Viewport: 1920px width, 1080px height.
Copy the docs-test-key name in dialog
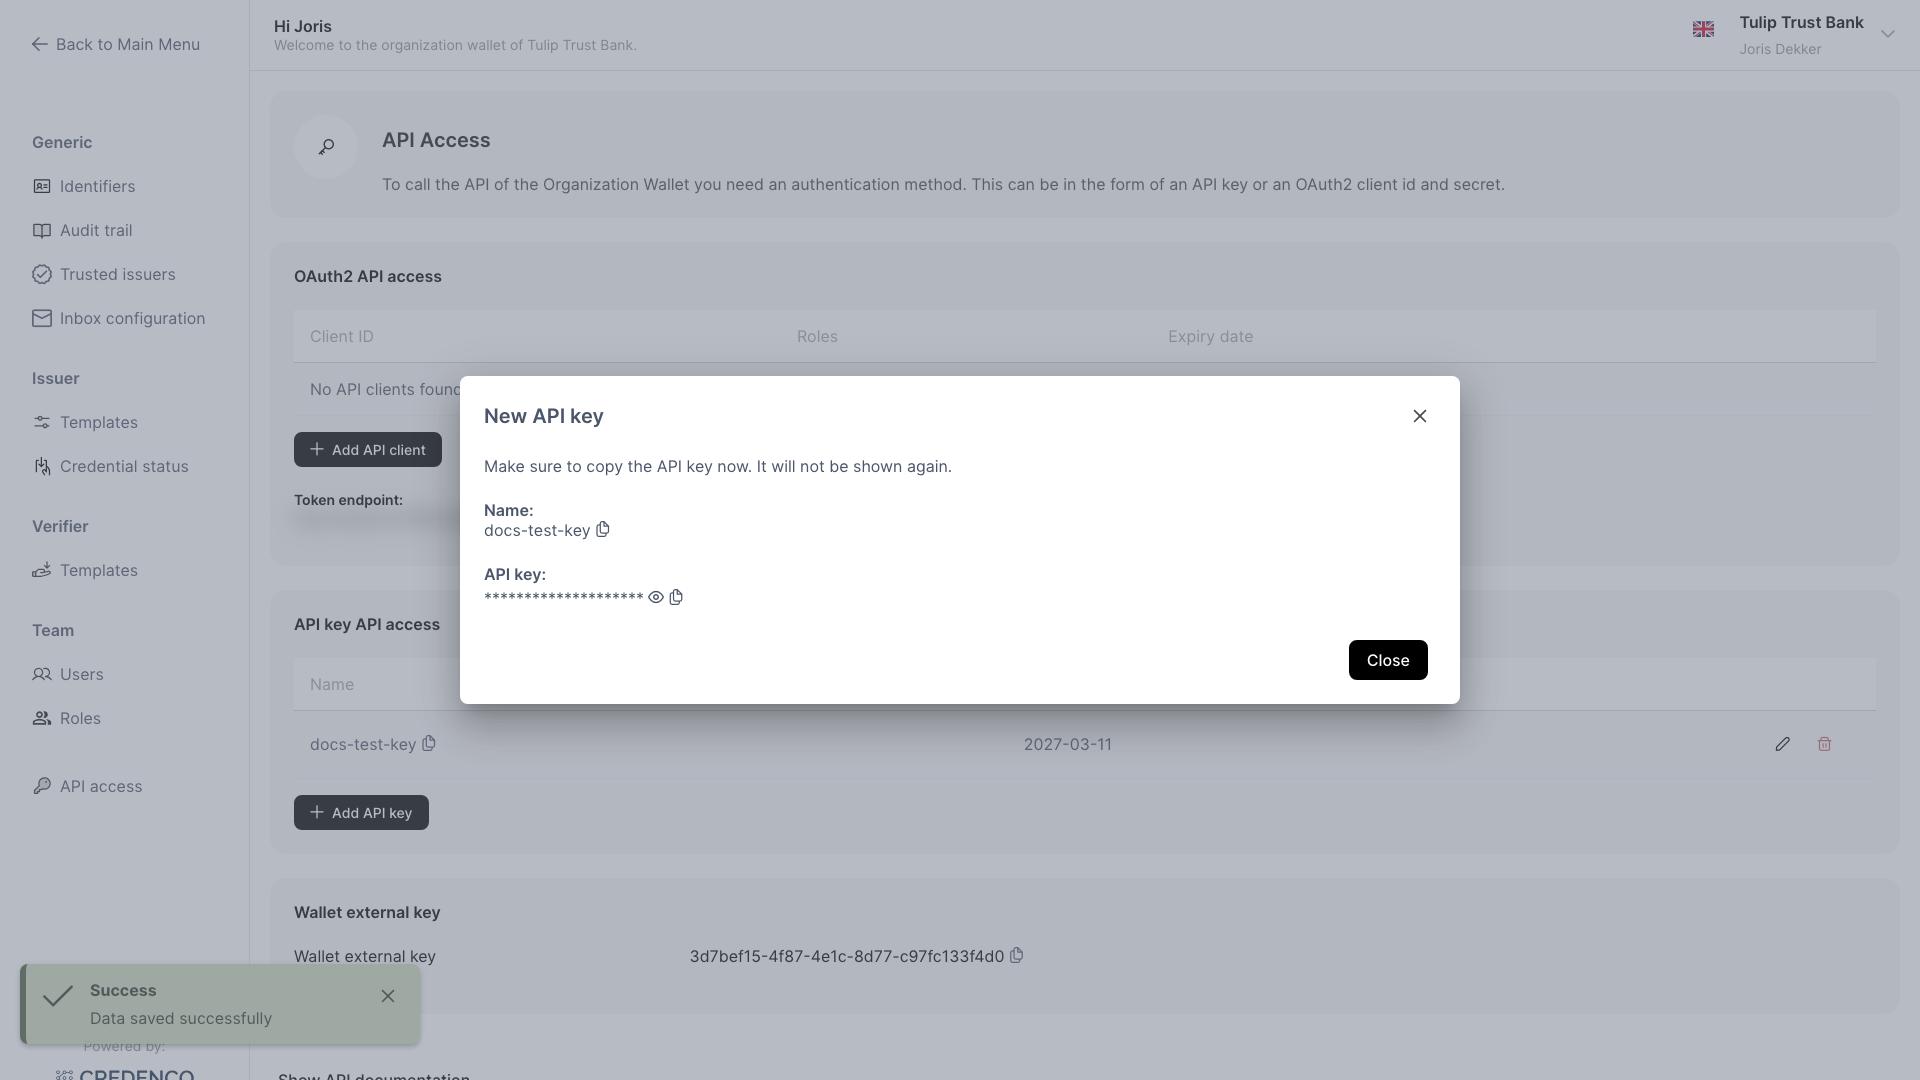point(603,530)
